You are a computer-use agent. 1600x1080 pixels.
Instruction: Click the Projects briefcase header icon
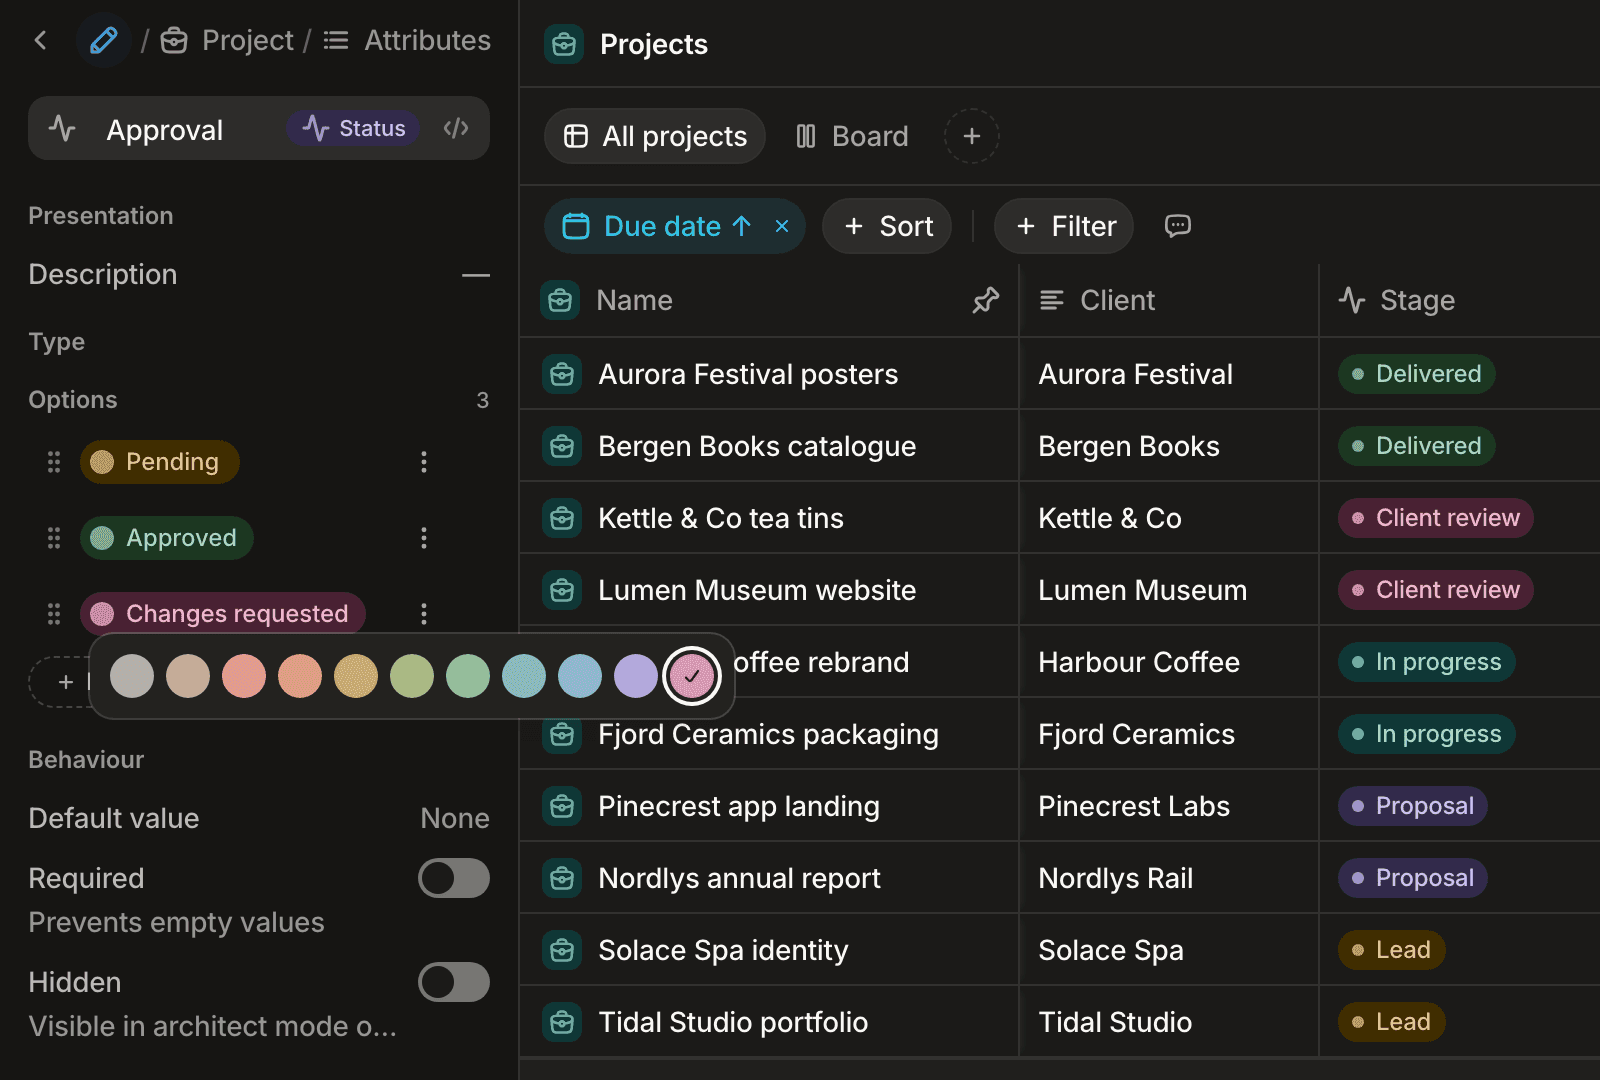564,44
